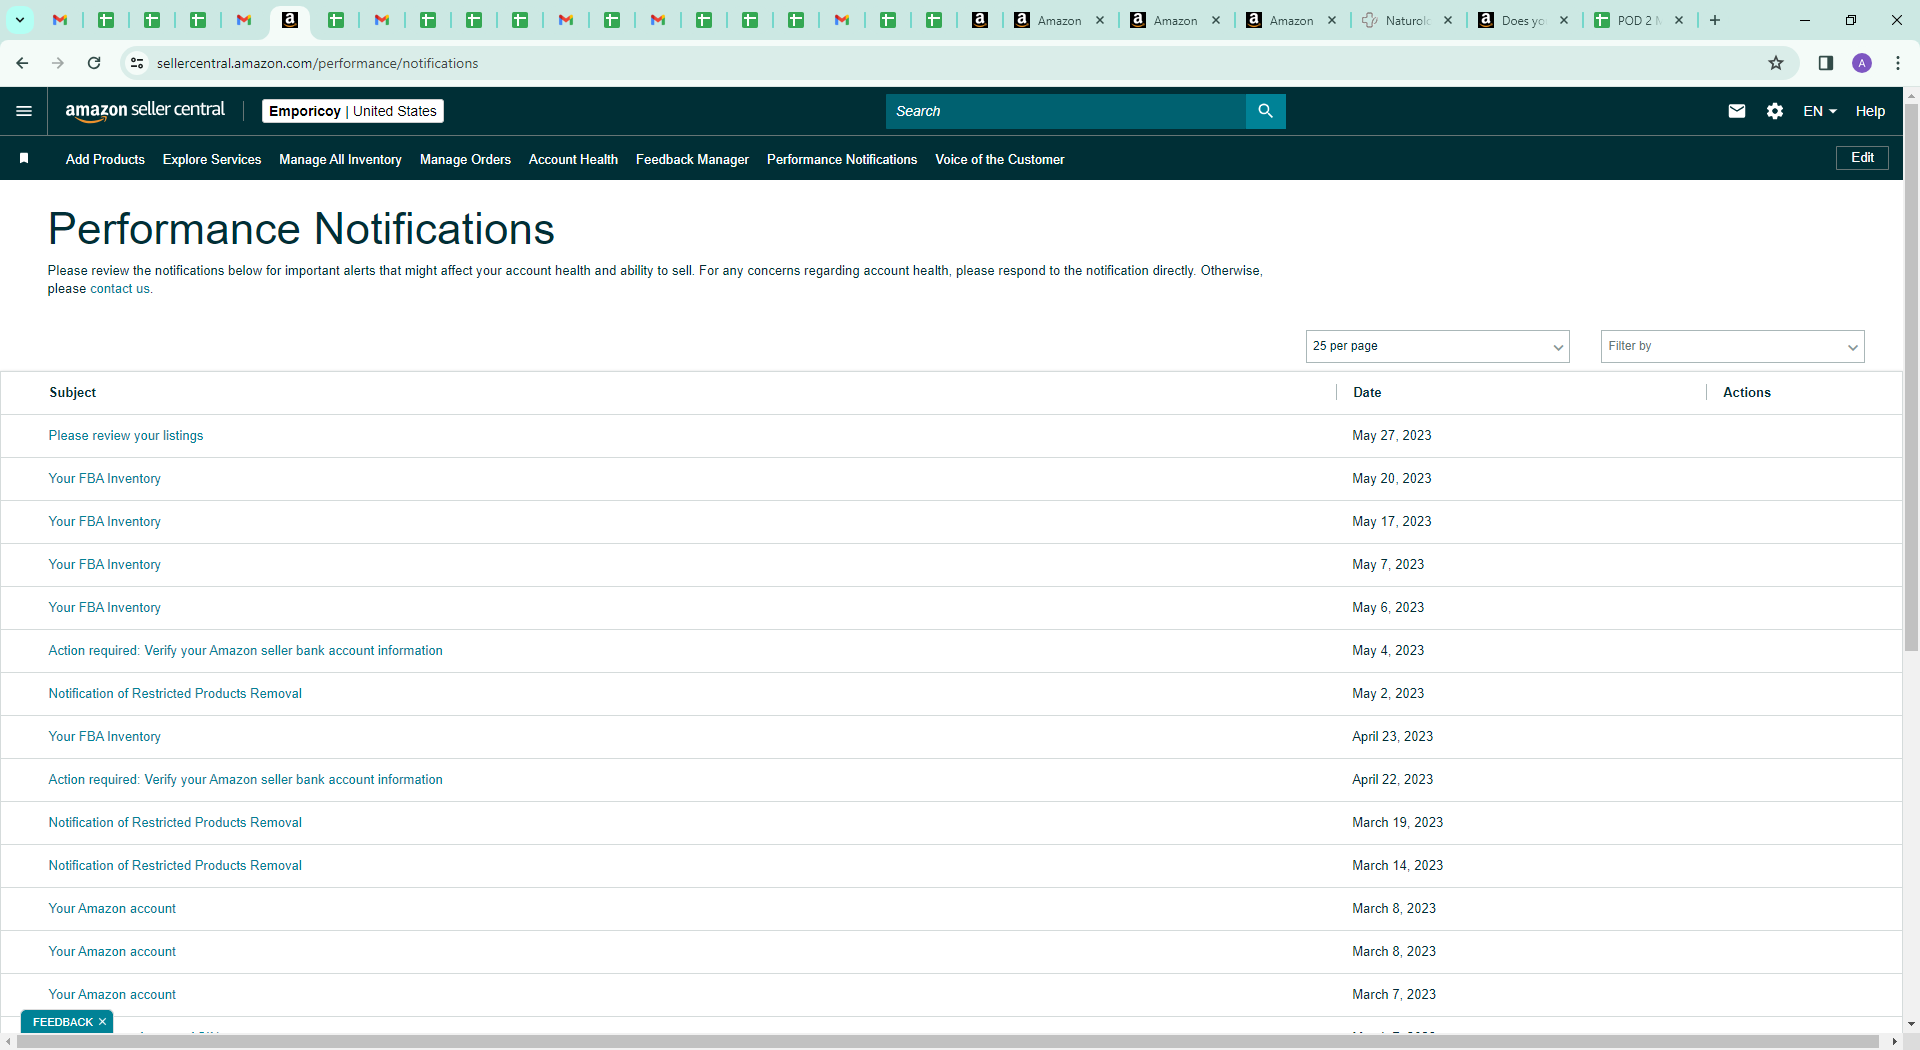Go back to the previous page
This screenshot has width=1920, height=1050.
tap(22, 63)
